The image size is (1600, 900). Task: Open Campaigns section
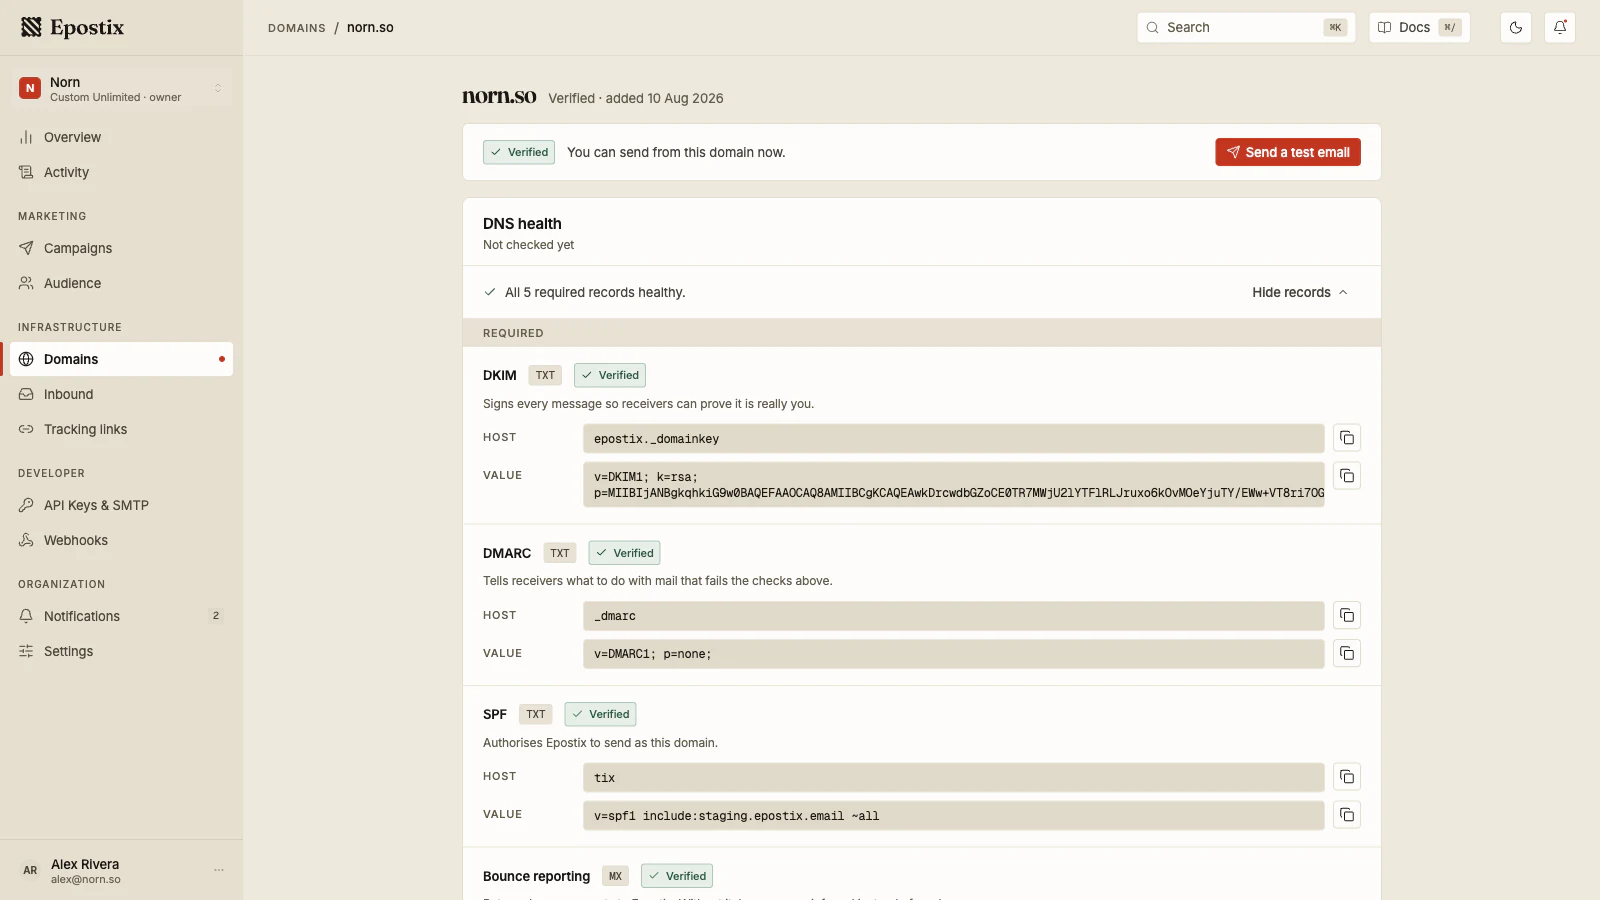point(121,248)
